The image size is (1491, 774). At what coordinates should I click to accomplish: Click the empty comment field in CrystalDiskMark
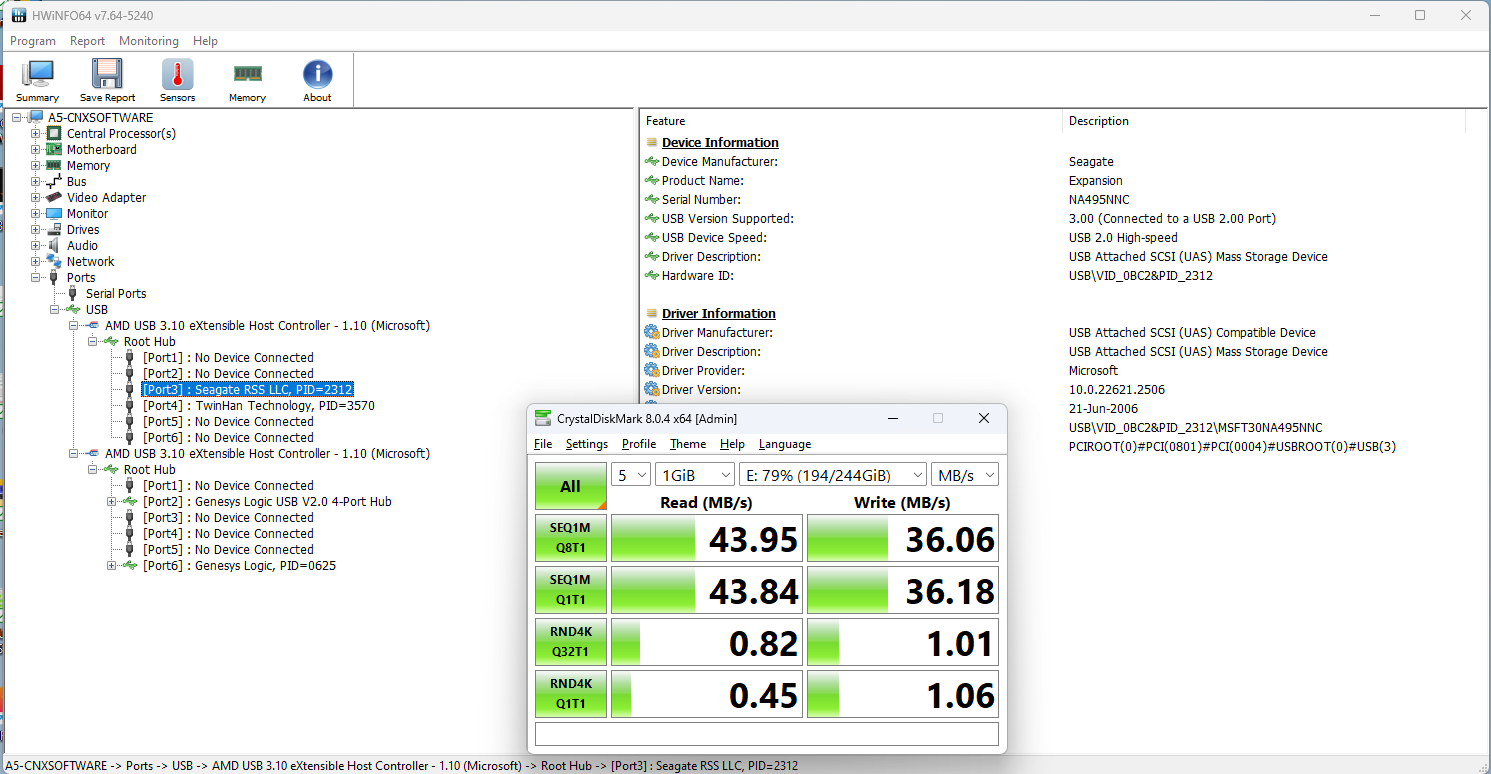[767, 734]
